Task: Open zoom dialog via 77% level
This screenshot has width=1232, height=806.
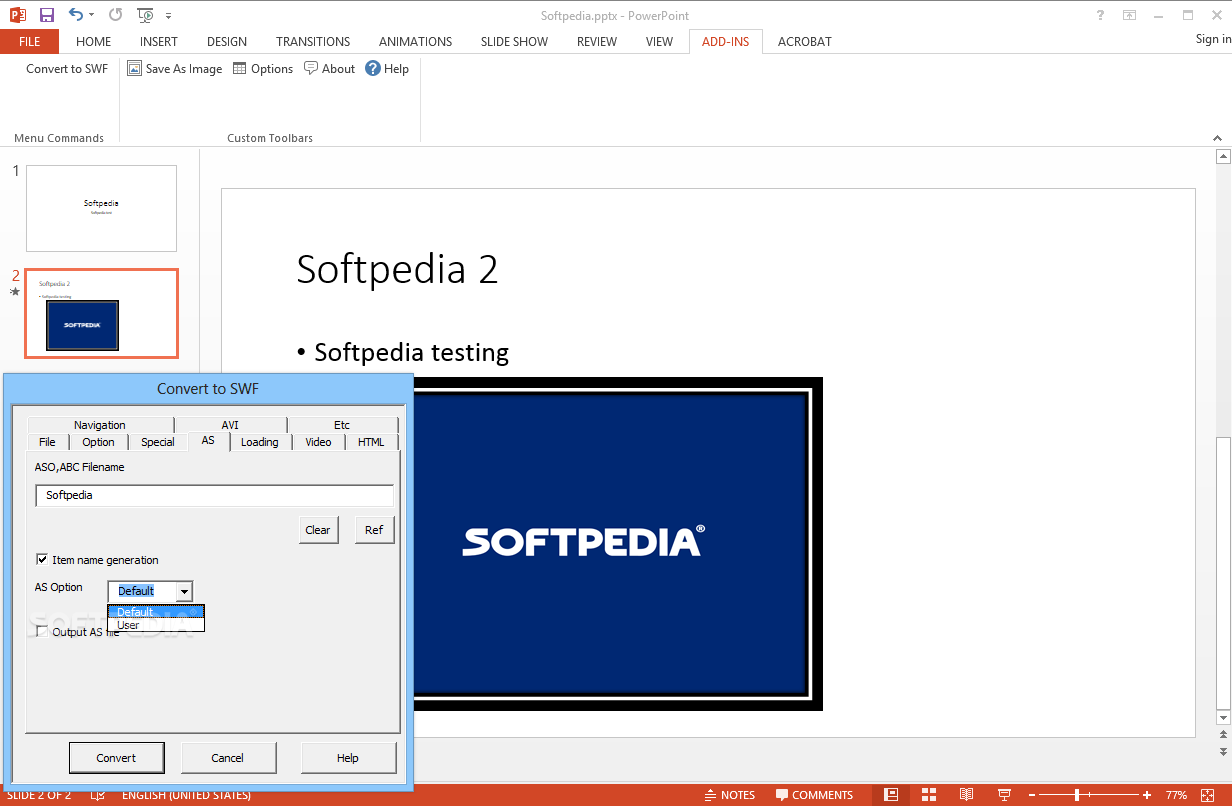Action: point(1176,795)
